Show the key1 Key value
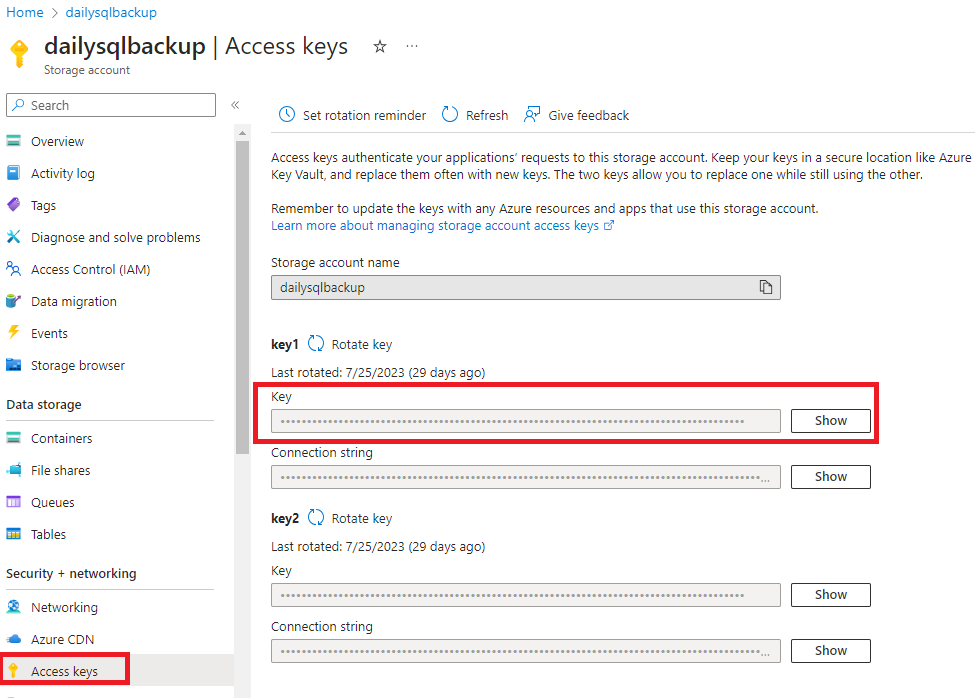 tap(831, 421)
